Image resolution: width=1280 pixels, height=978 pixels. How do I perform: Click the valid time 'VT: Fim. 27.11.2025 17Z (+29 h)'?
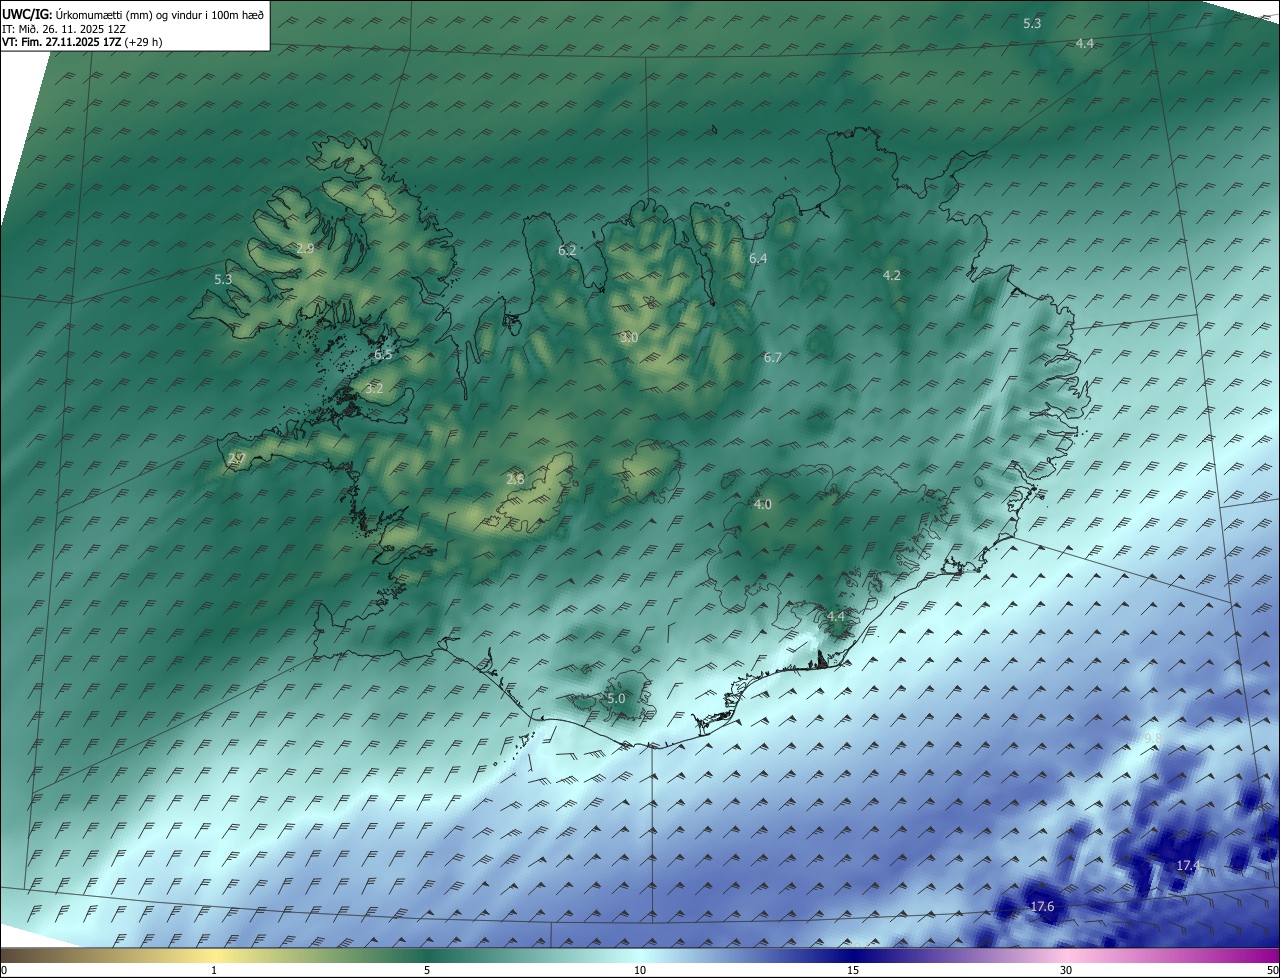[x=81, y=43]
